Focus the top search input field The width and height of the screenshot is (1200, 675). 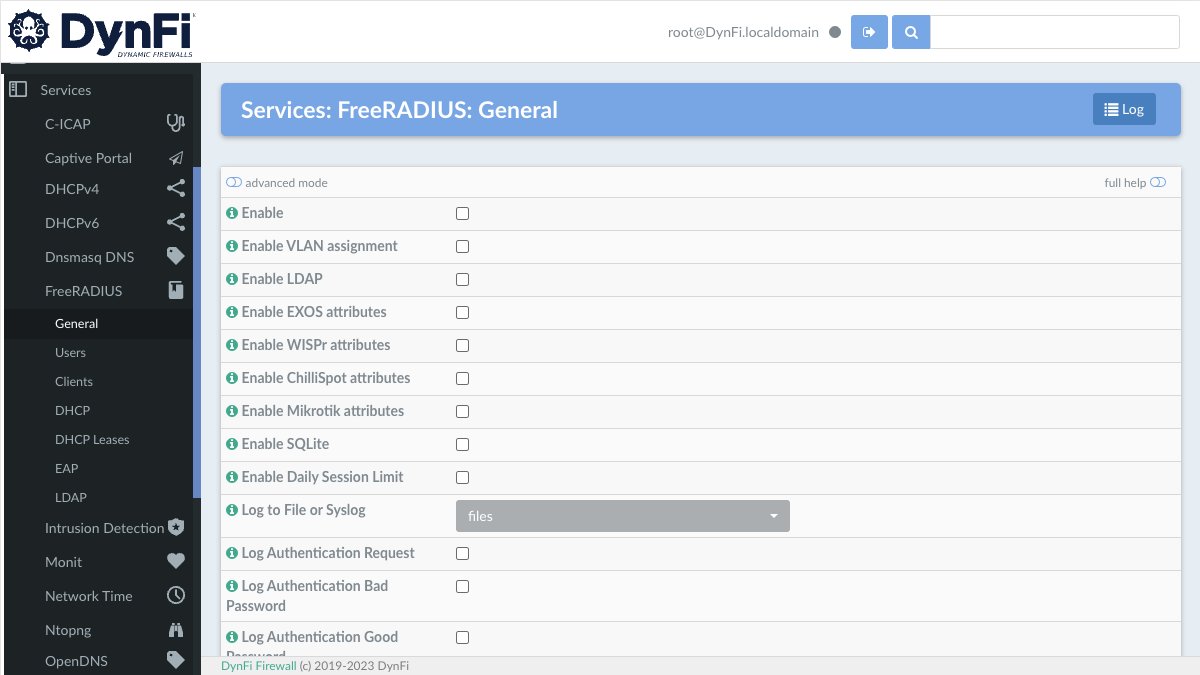pyautogui.click(x=1055, y=32)
